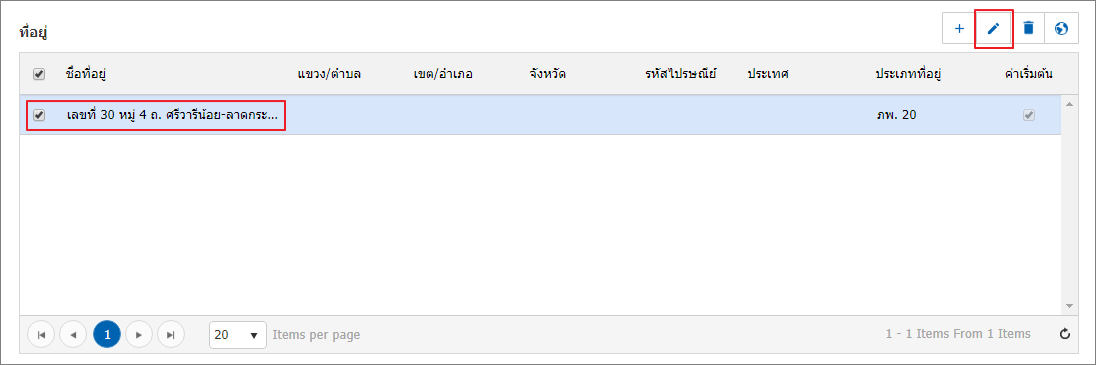Click the globe icon in toolbar
The height and width of the screenshot is (365, 1096).
pos(1062,29)
